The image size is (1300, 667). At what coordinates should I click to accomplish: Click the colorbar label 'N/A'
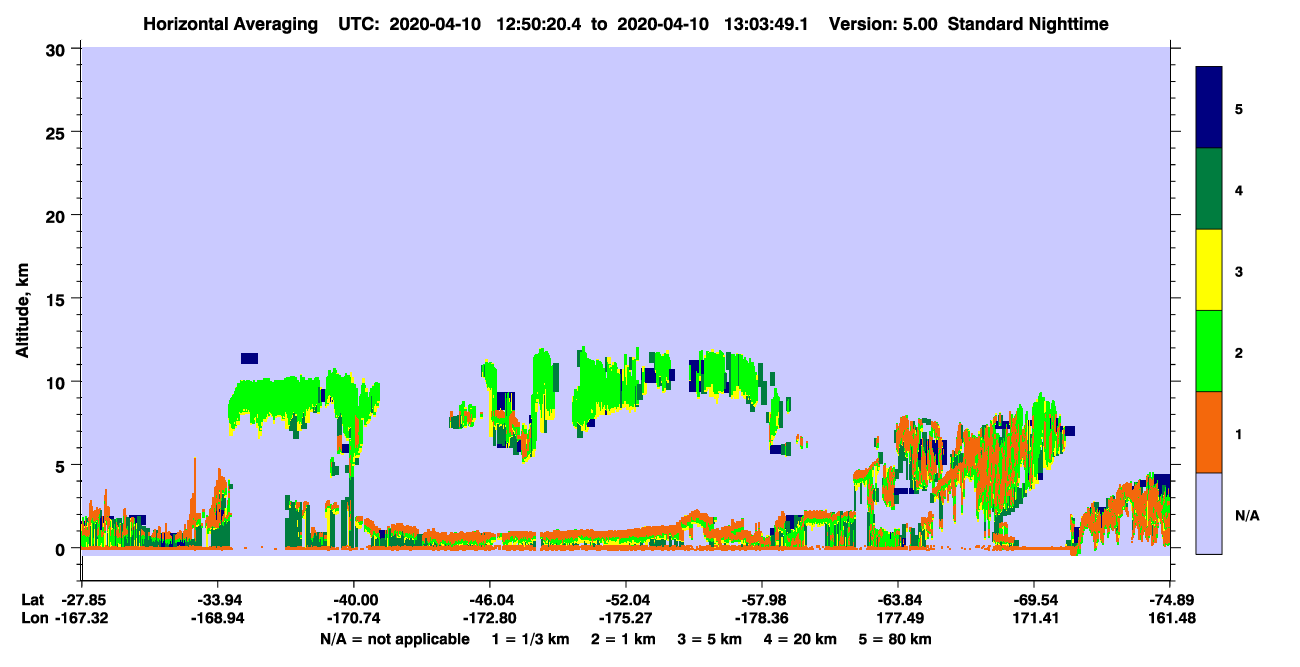1246,515
